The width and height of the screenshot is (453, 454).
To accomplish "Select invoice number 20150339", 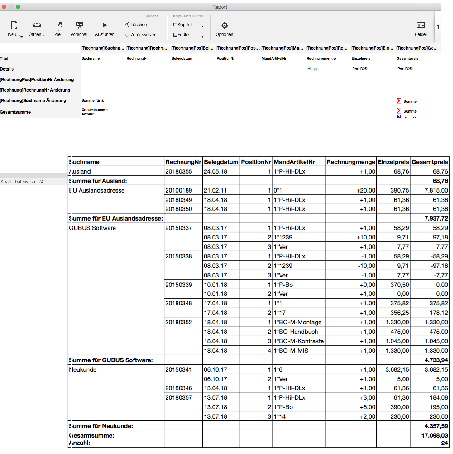I will (x=179, y=285).
